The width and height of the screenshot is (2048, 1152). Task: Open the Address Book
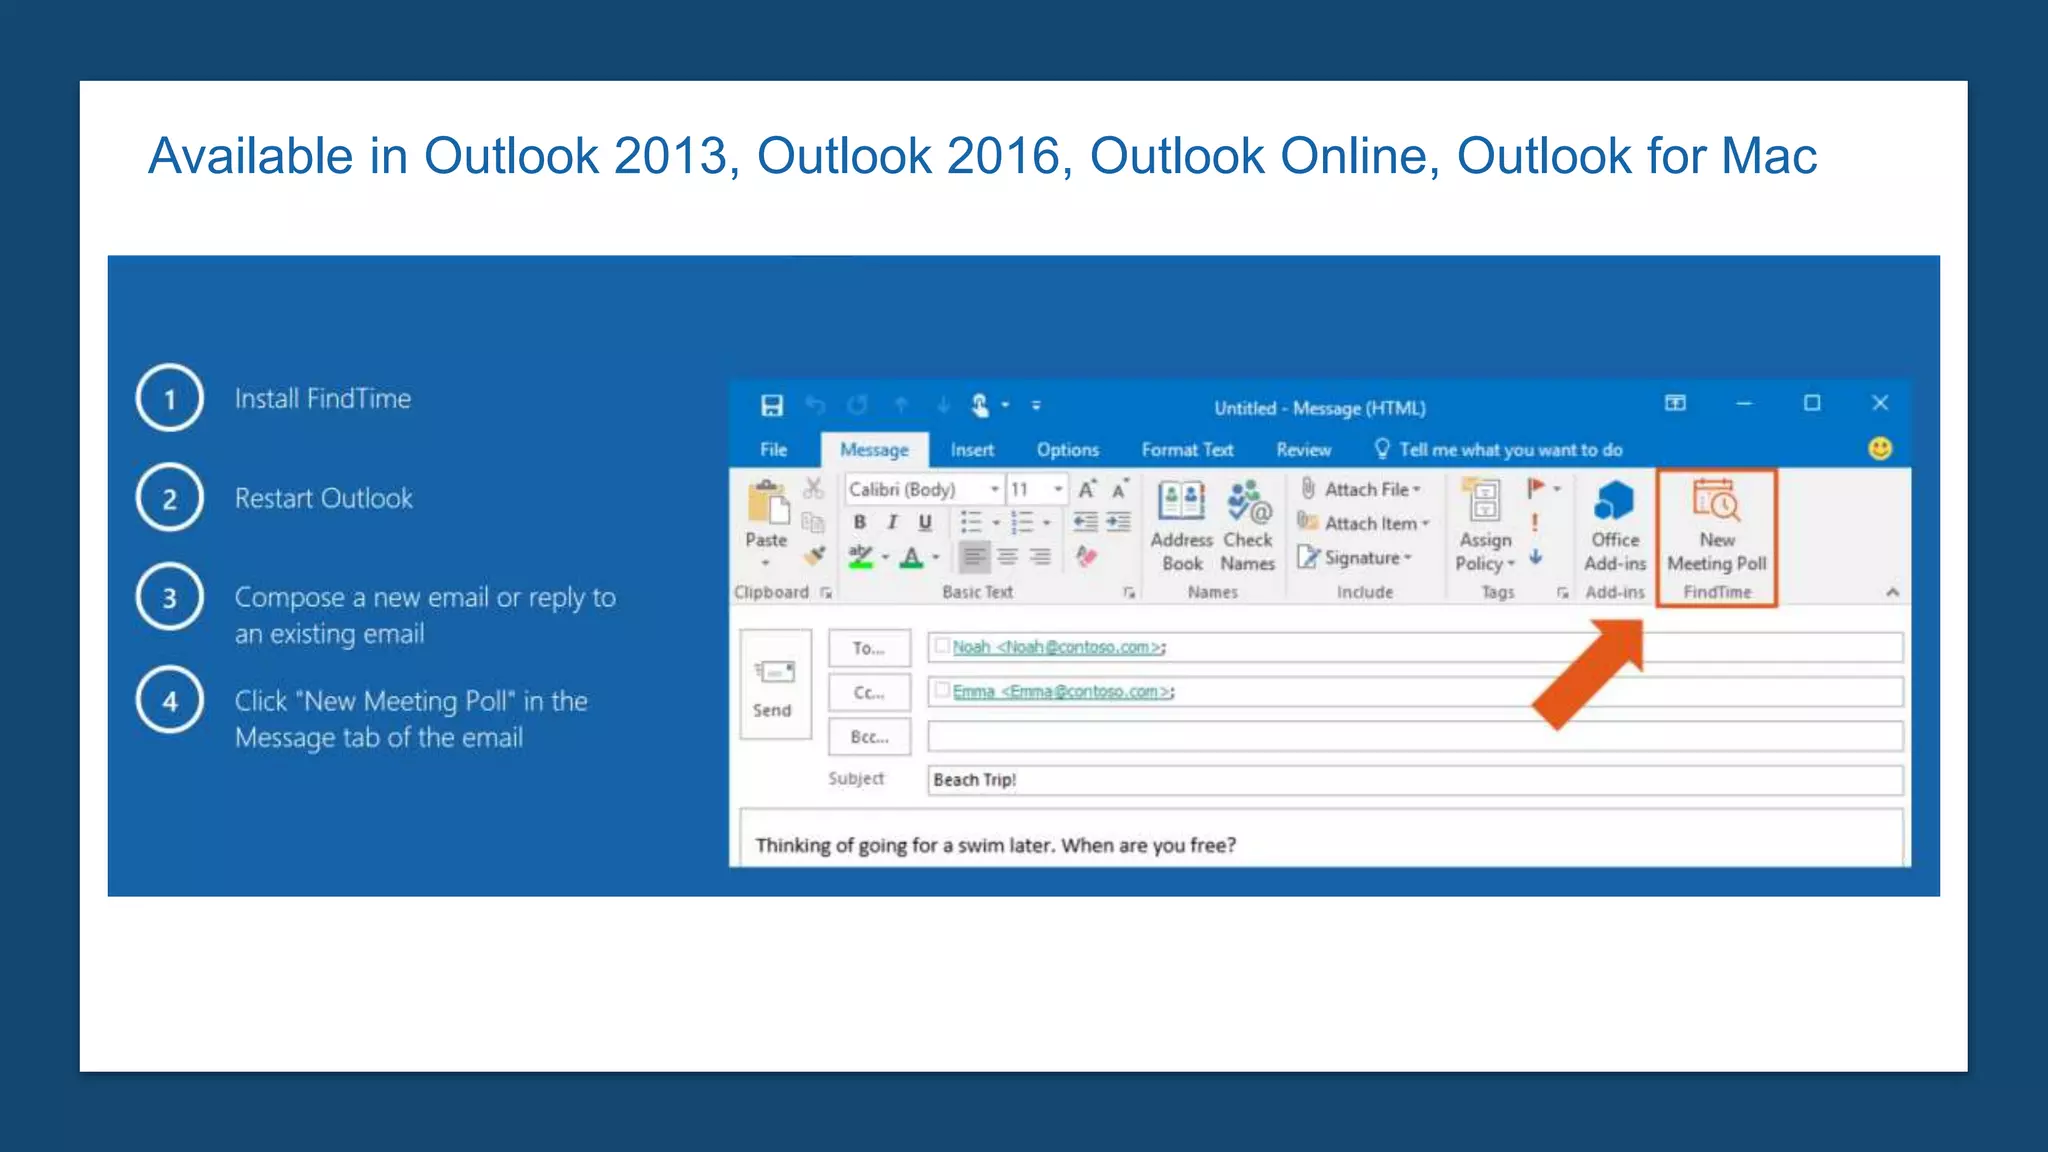(1182, 527)
